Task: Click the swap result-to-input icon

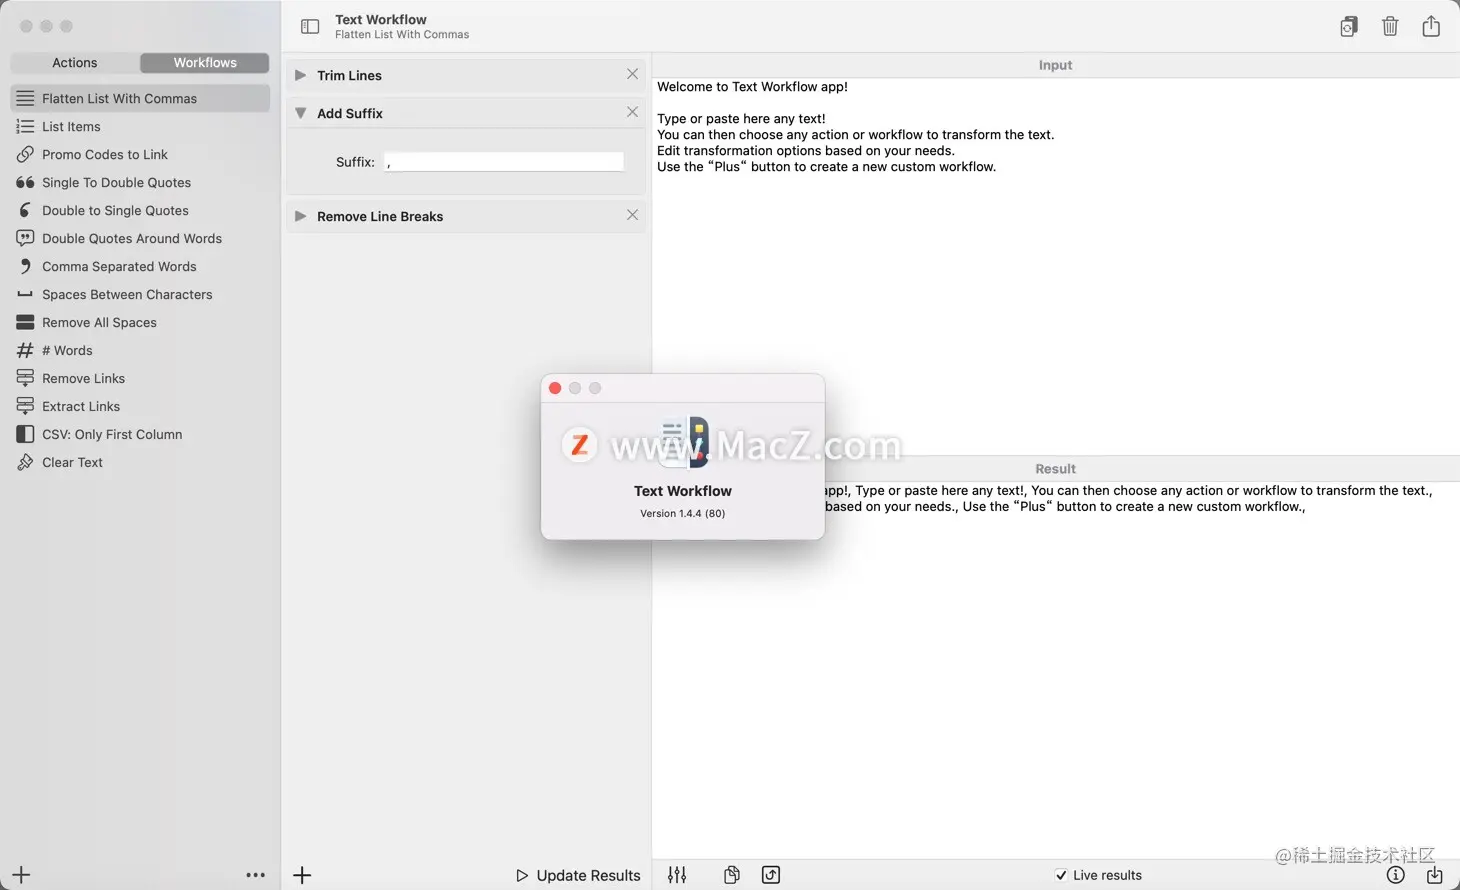Action: pos(771,875)
